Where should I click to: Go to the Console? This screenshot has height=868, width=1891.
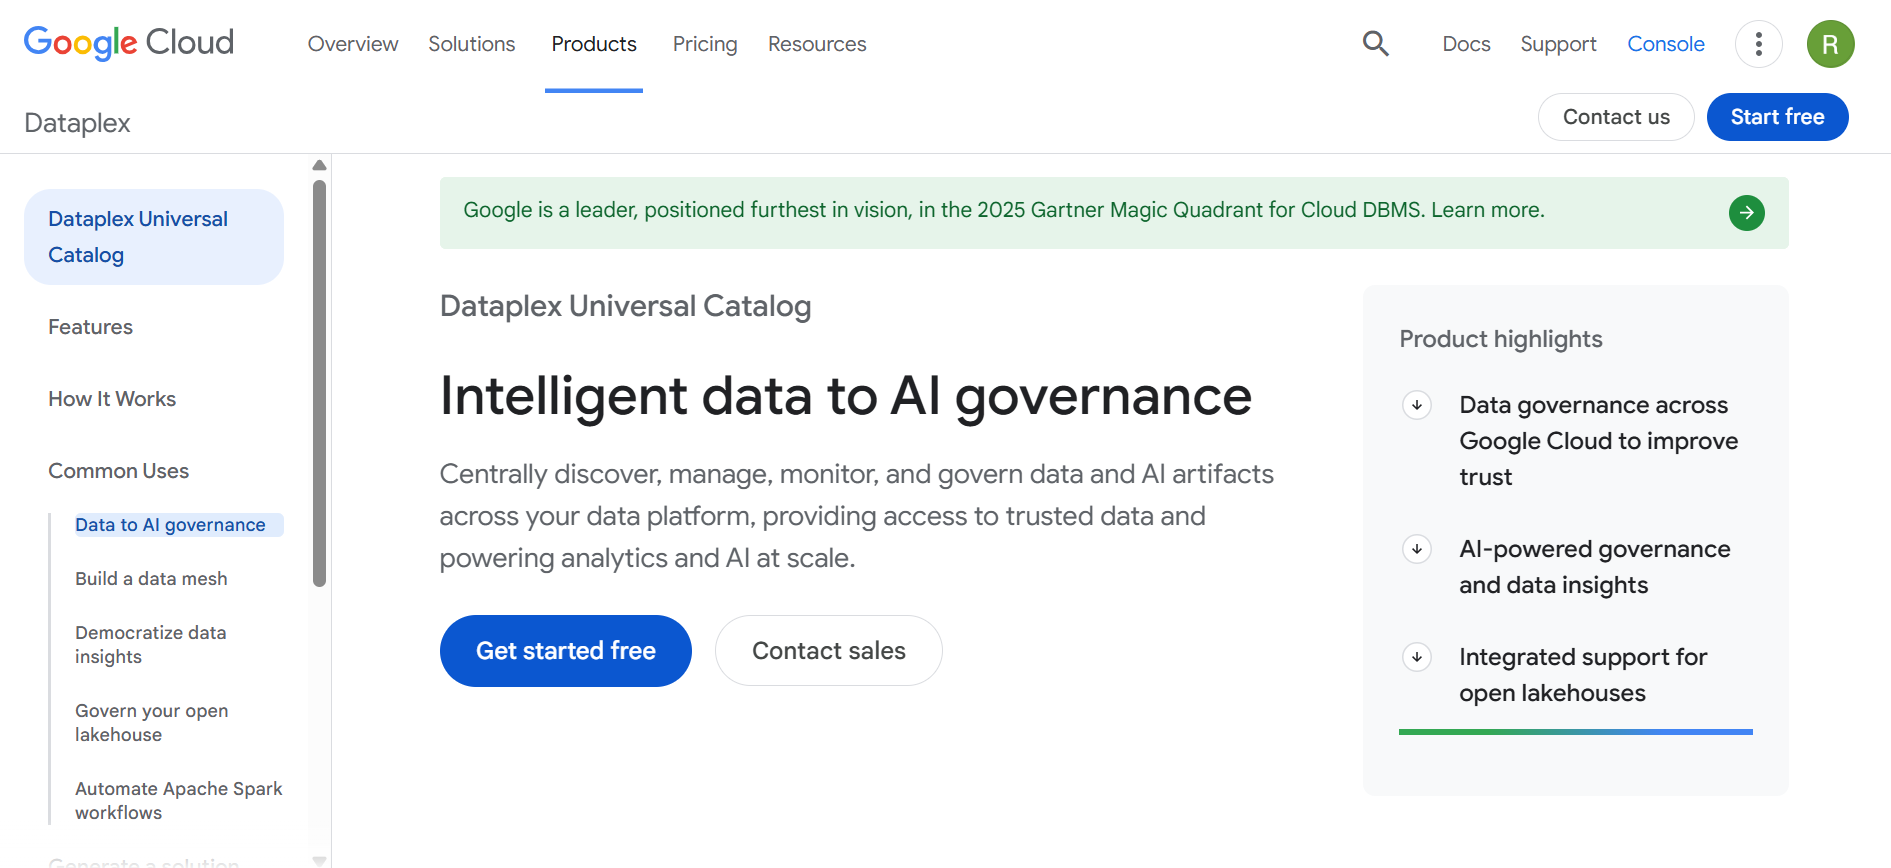[x=1666, y=44]
